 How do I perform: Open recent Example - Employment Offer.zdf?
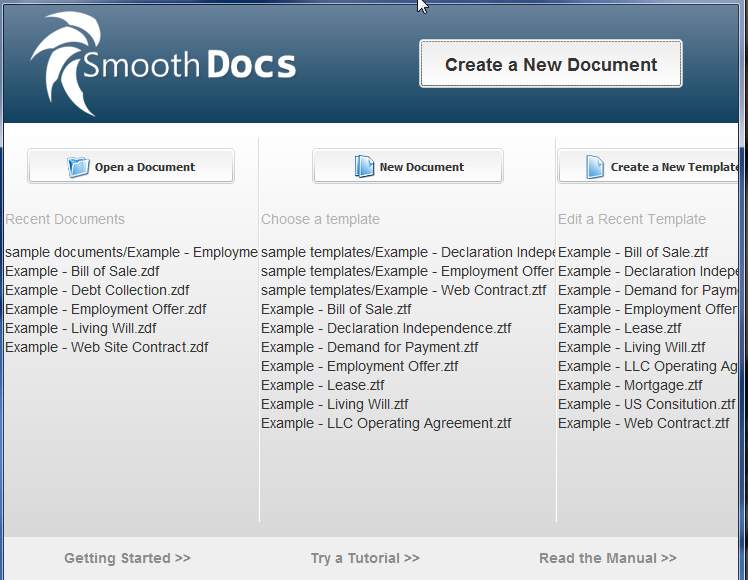[x=106, y=309]
